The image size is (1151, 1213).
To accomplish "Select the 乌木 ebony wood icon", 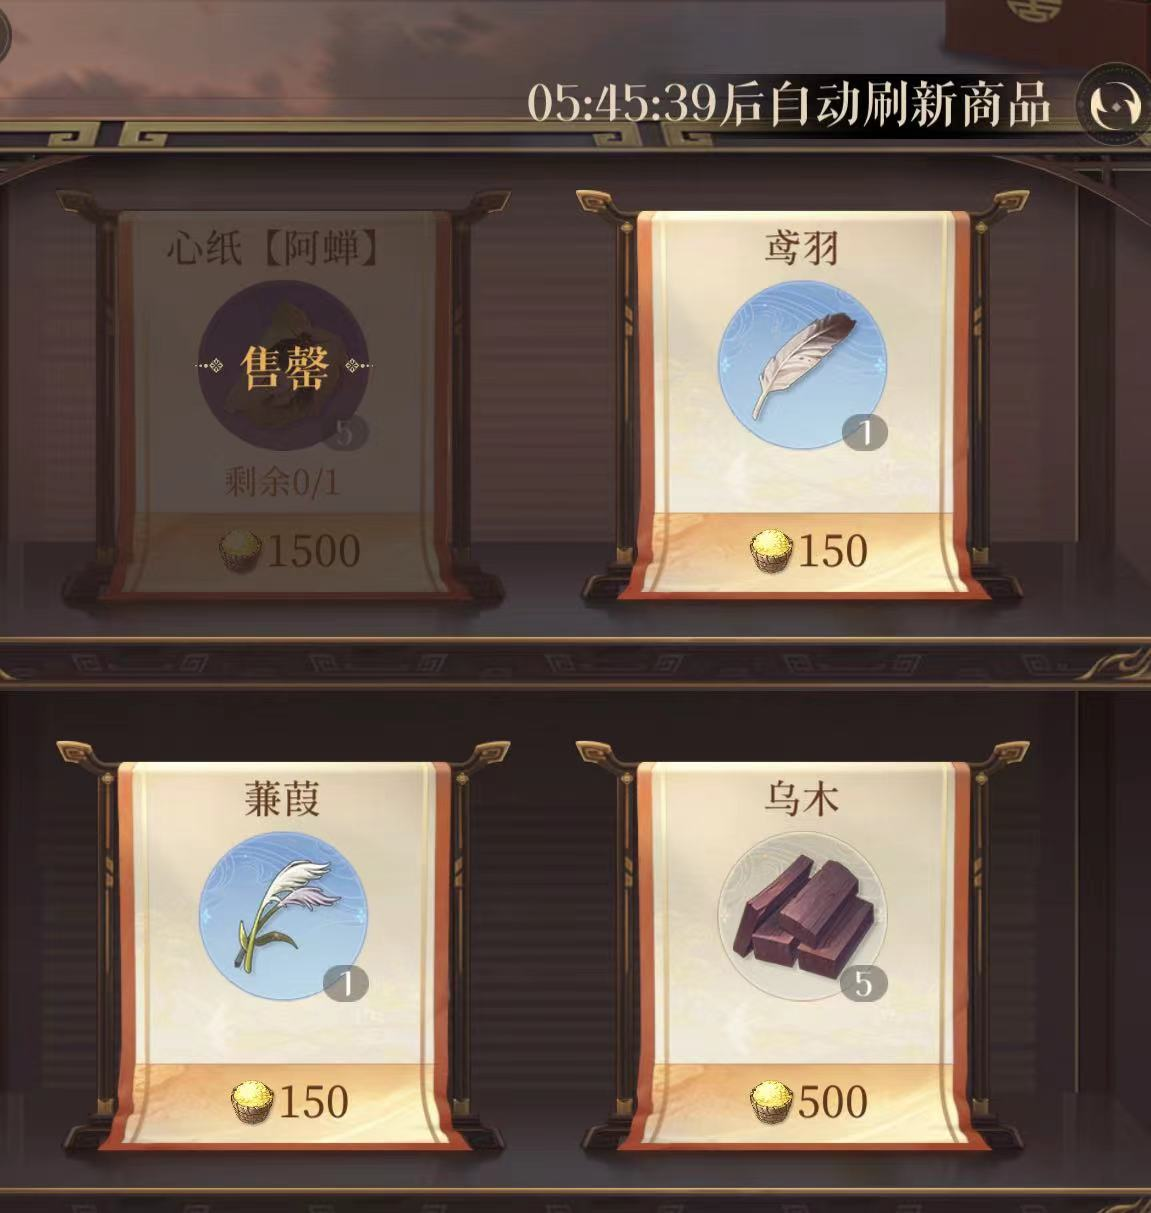I will [x=802, y=916].
